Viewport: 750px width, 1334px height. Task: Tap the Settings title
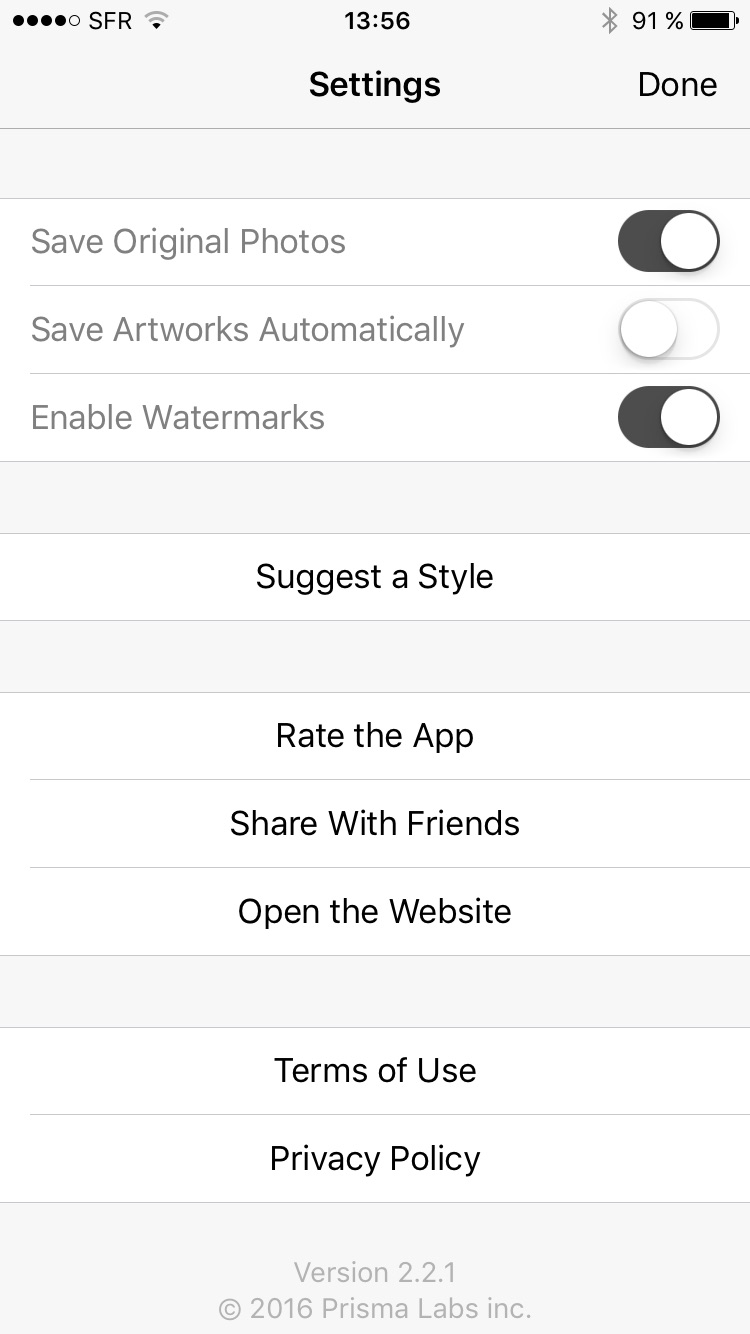click(375, 85)
